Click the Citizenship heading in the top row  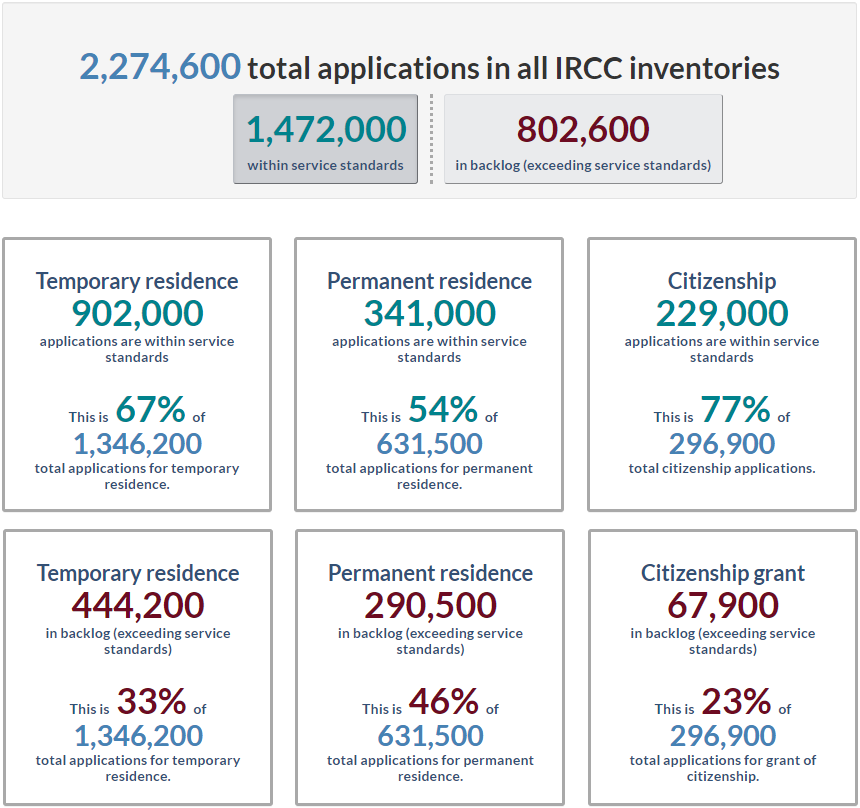pyautogui.click(x=722, y=281)
